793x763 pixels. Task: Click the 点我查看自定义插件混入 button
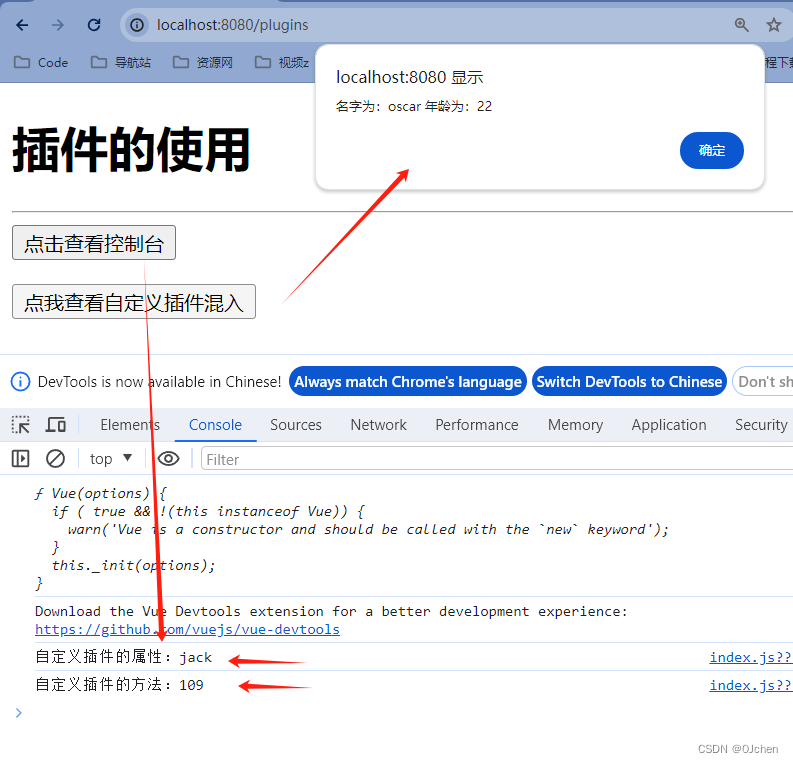point(134,302)
